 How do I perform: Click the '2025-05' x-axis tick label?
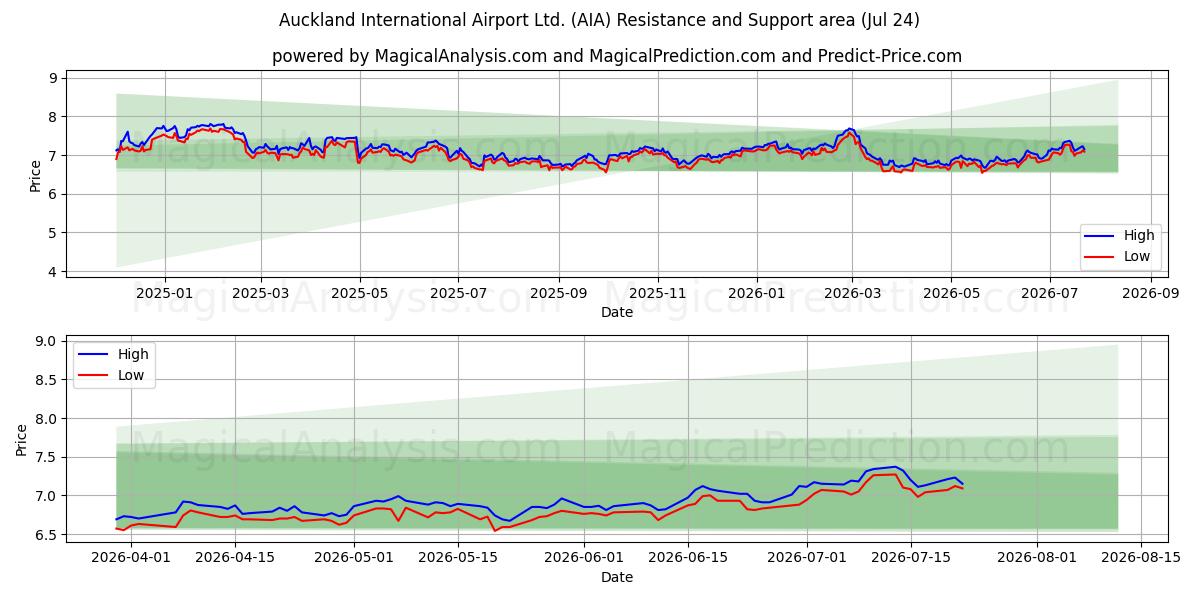360,294
